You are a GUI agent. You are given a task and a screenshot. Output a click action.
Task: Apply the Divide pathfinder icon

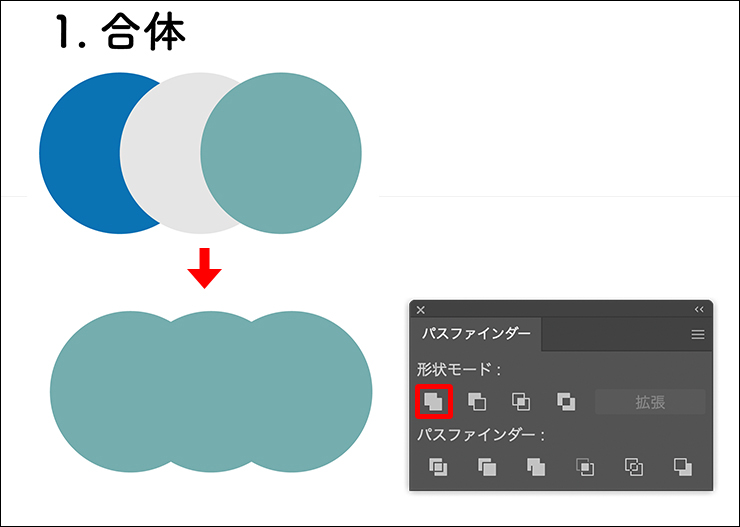438,466
